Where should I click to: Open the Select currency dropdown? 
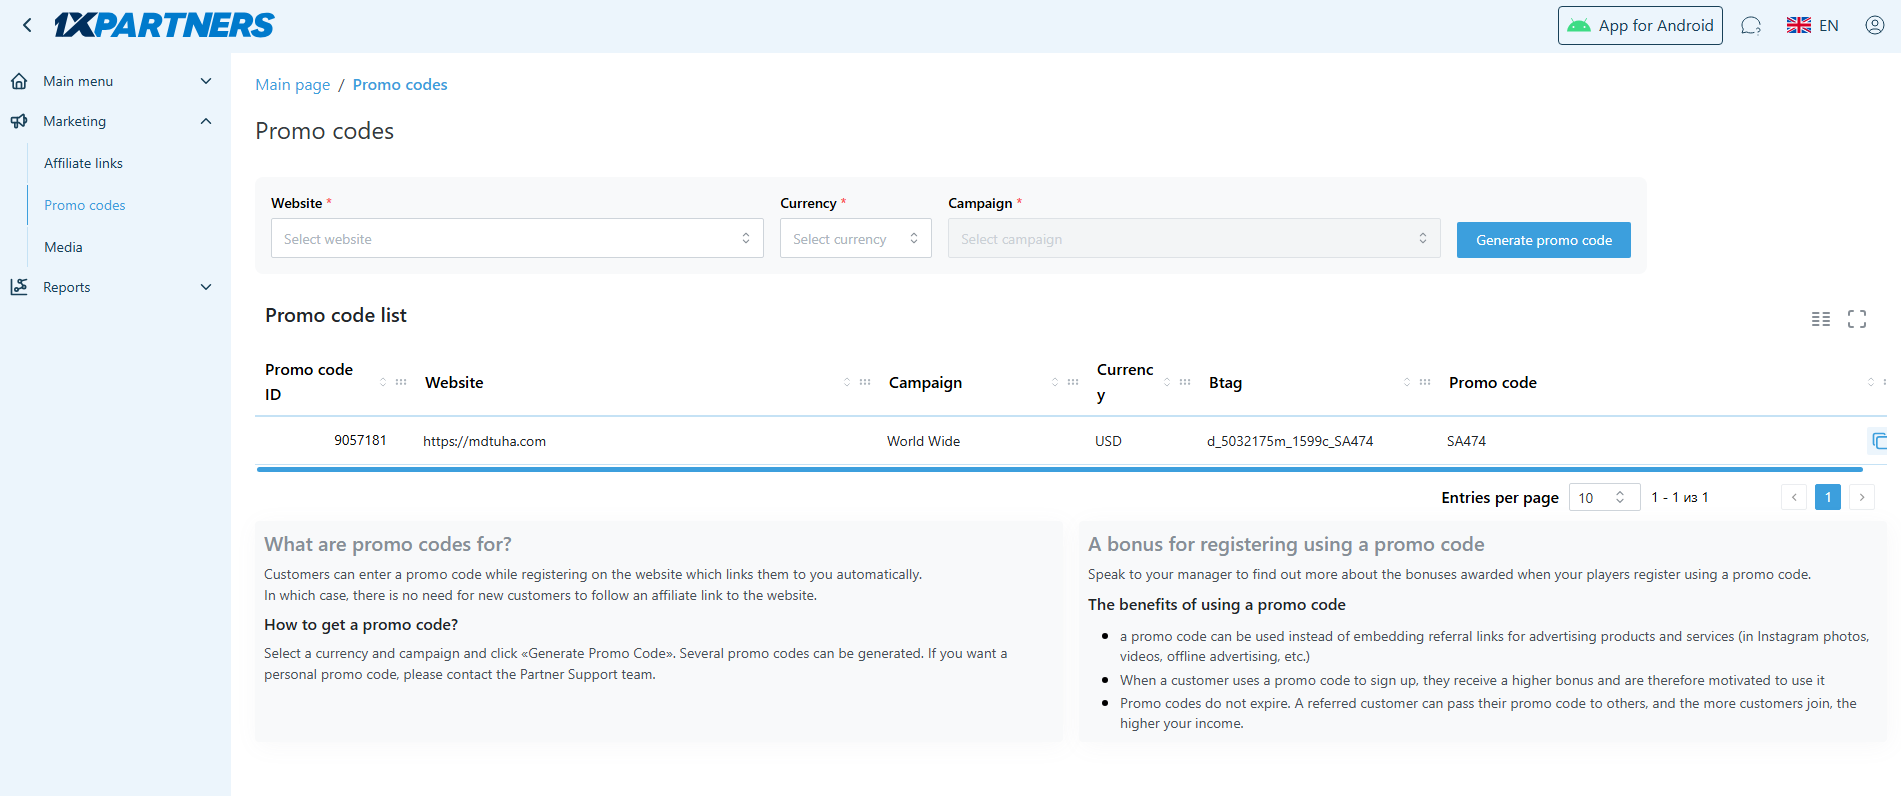click(x=856, y=238)
